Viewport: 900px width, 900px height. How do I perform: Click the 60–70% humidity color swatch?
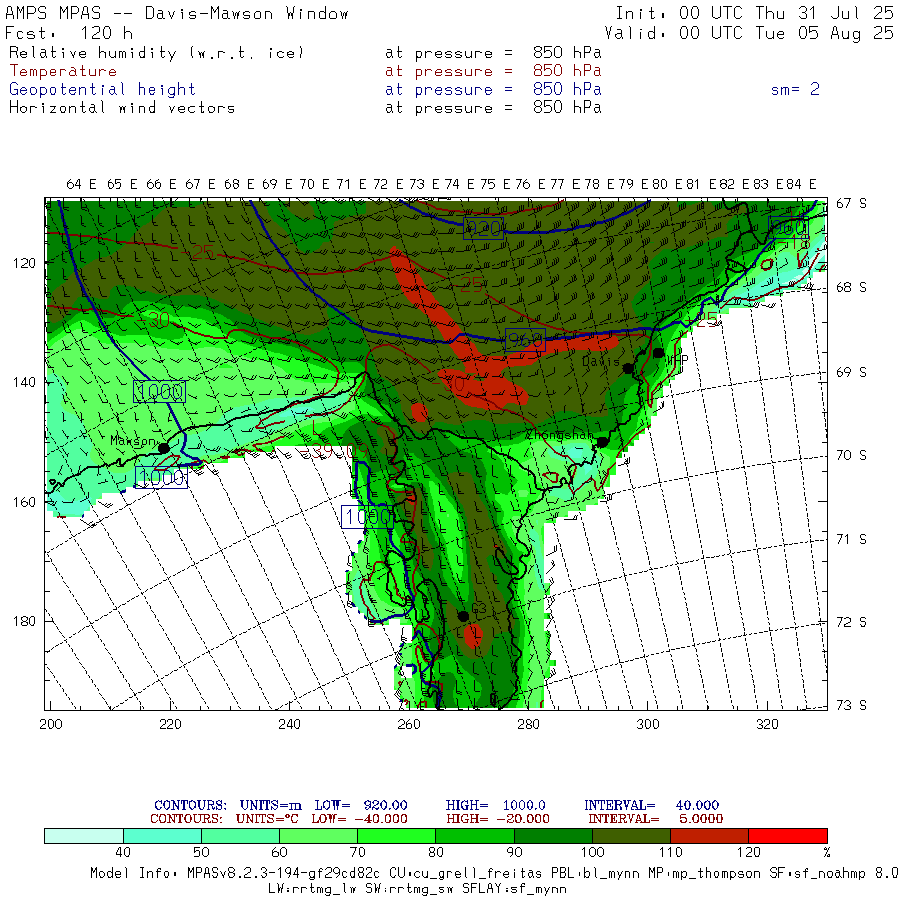(x=319, y=836)
